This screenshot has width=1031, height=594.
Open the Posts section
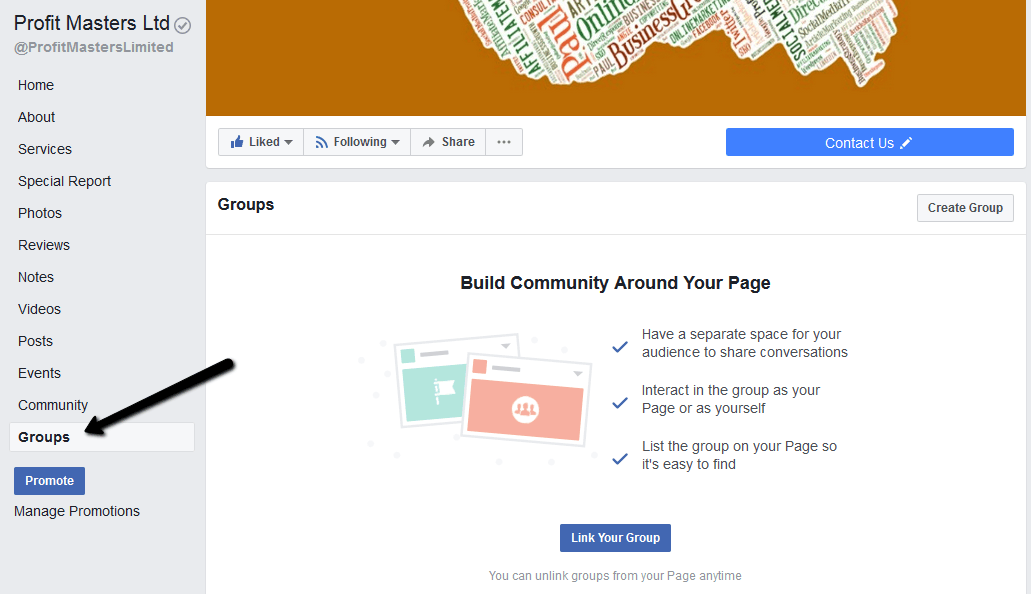pos(36,341)
